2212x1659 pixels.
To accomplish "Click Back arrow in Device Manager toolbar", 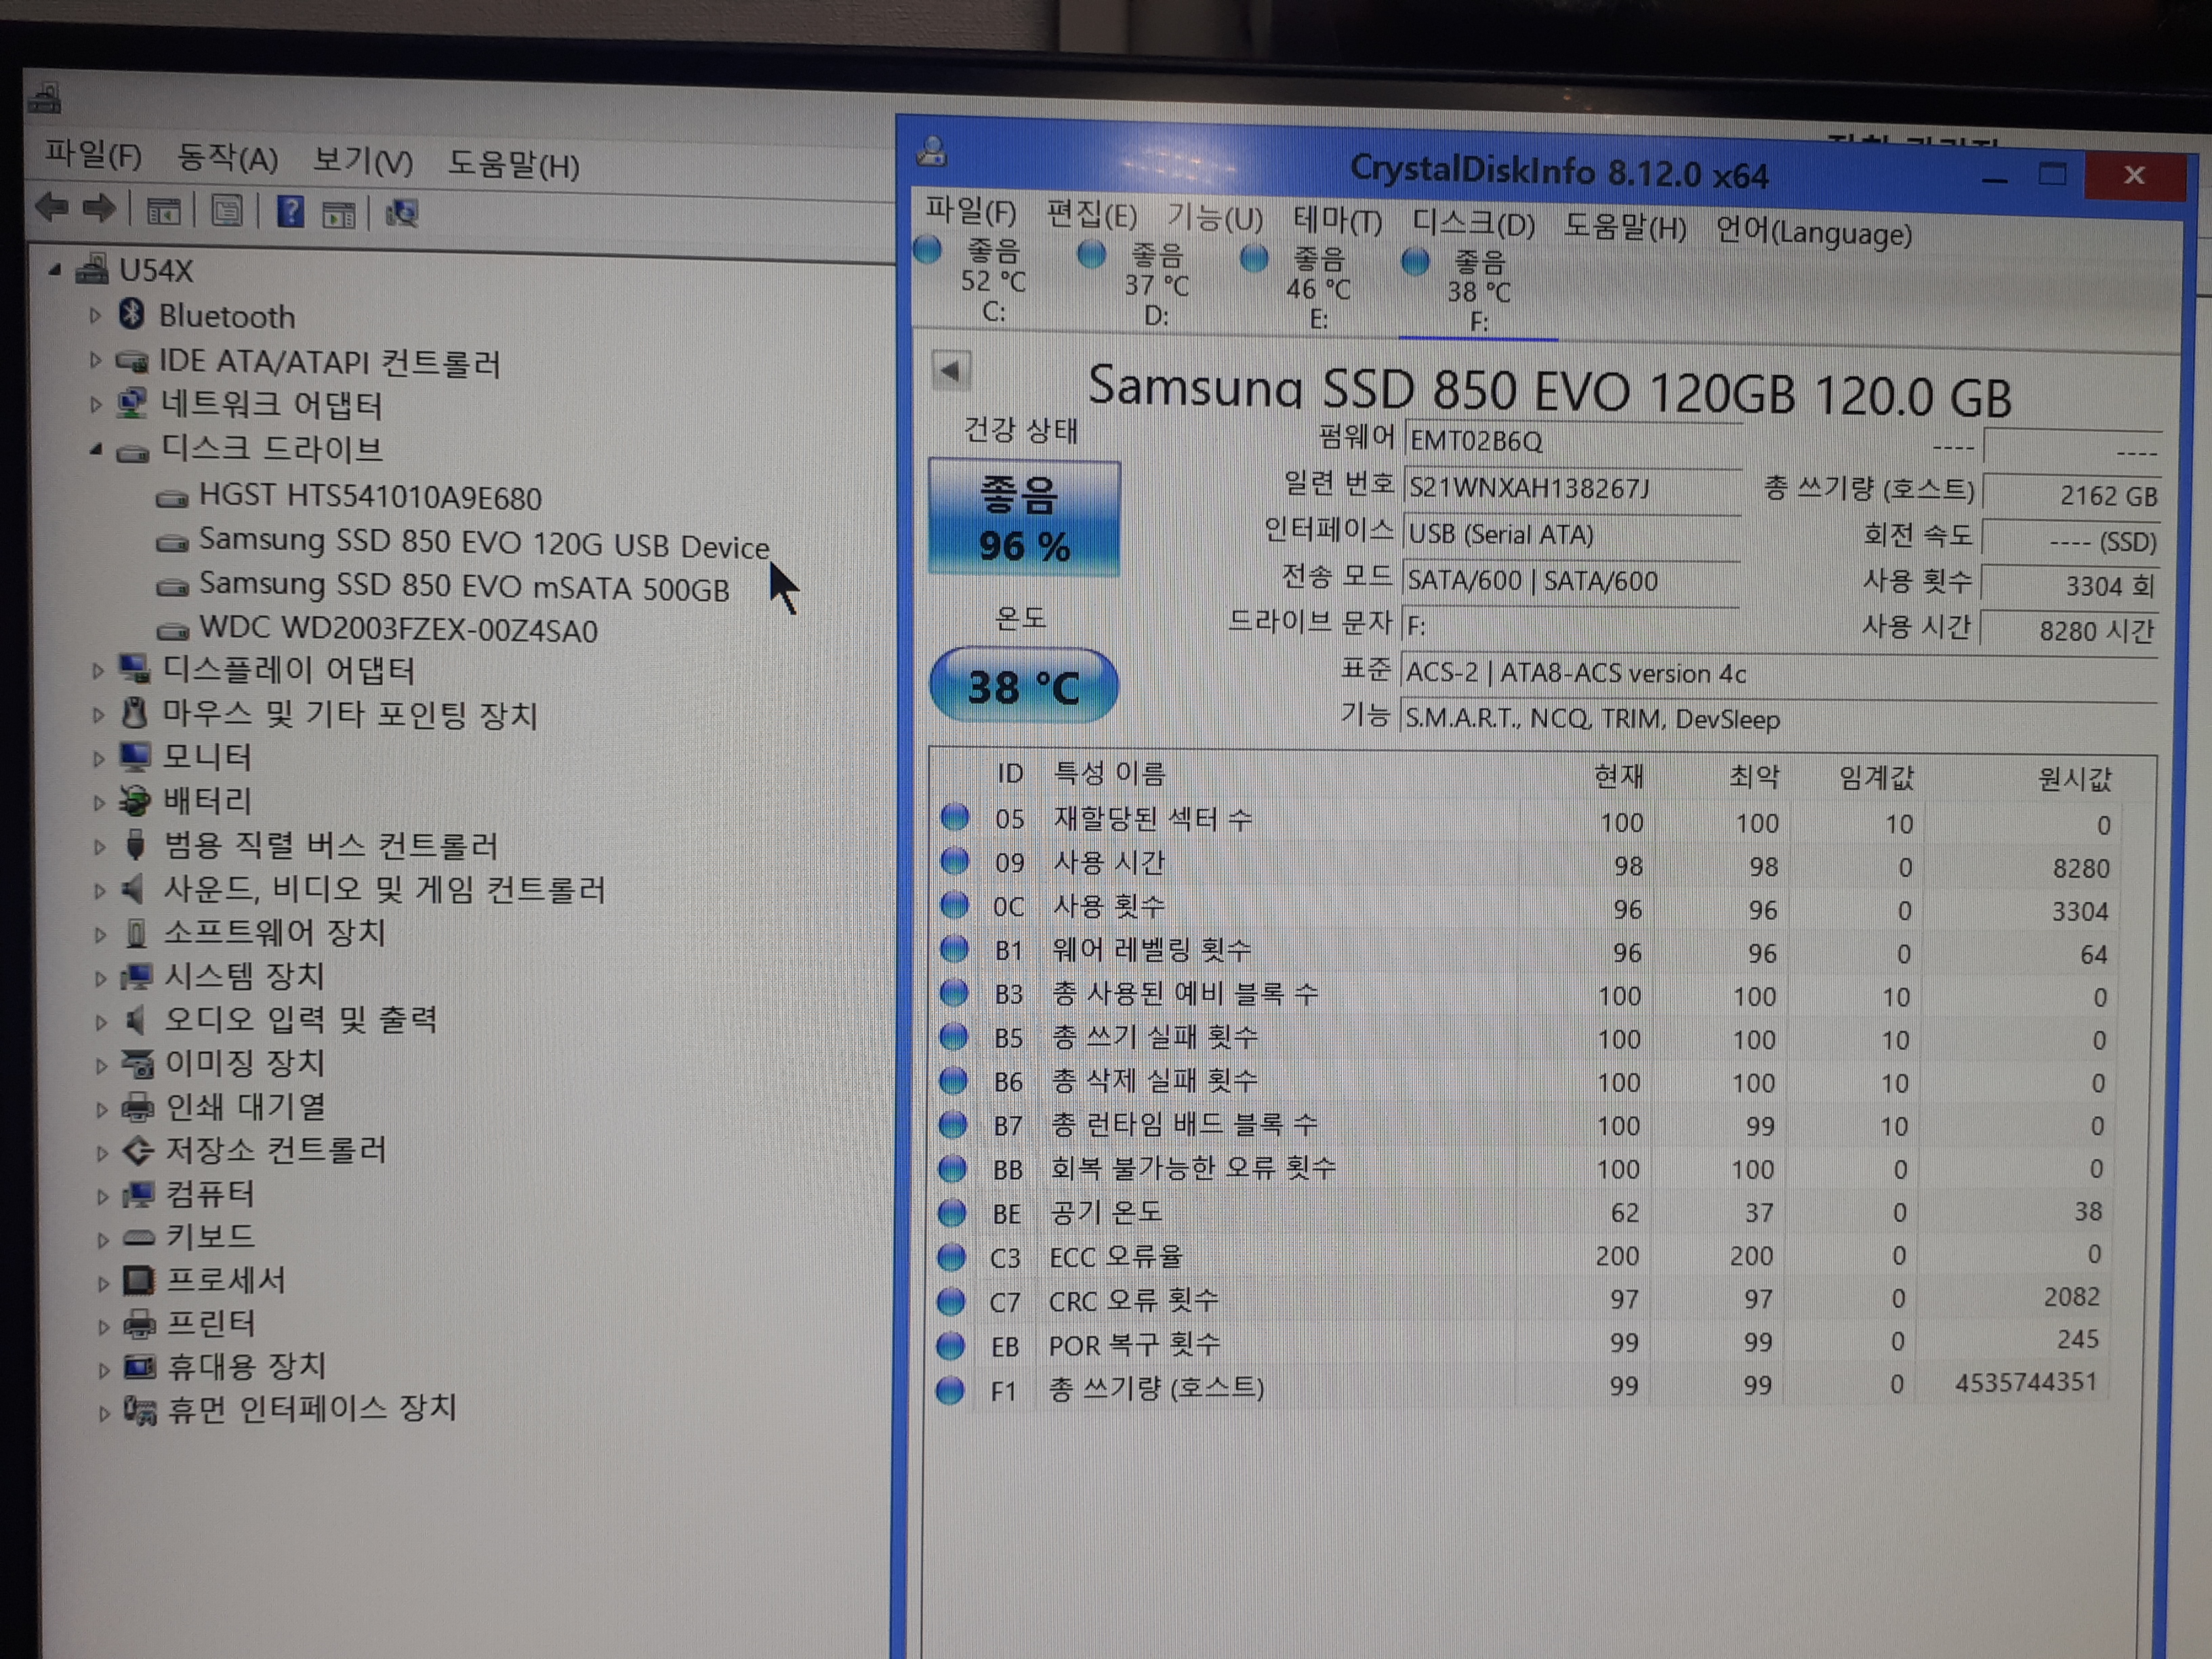I will point(52,208).
